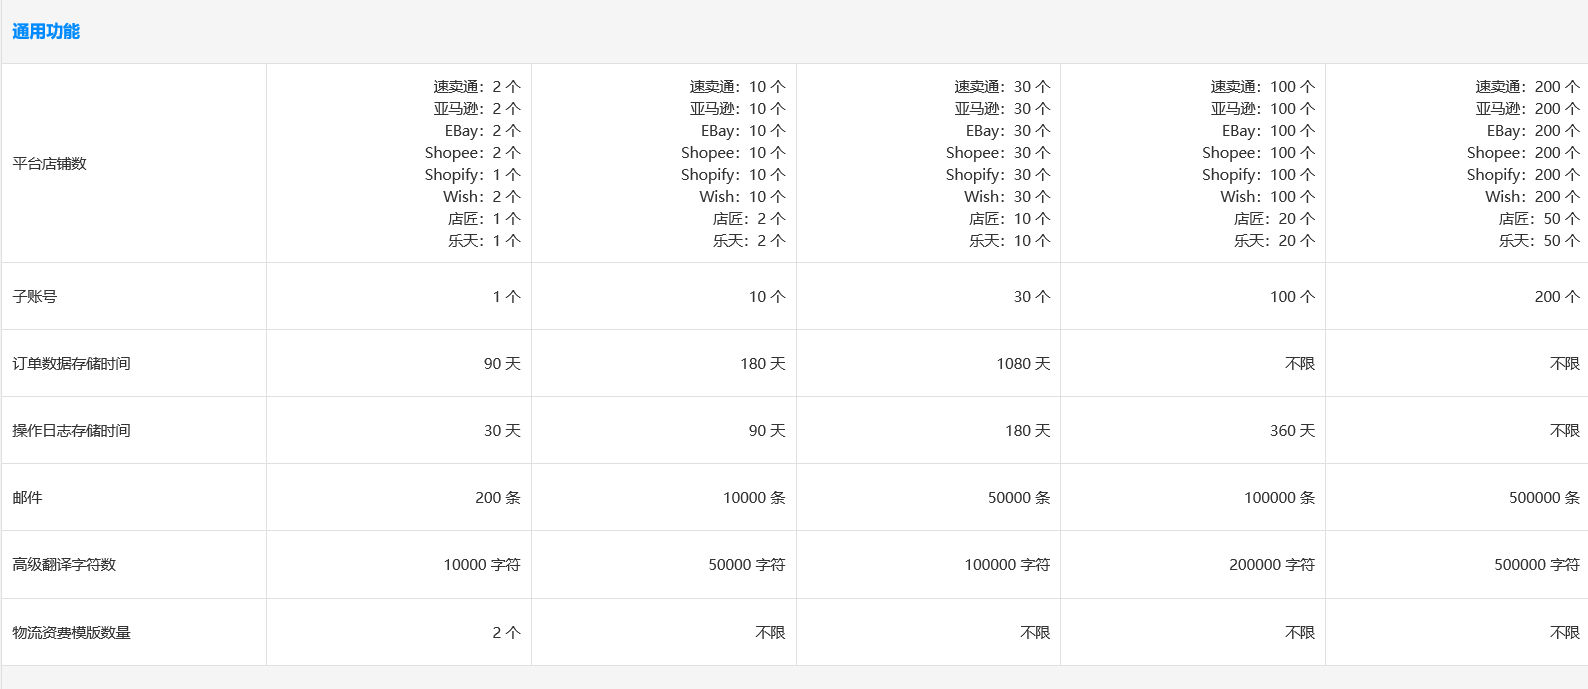Click the 乐天: 2 个 entry

(x=749, y=241)
